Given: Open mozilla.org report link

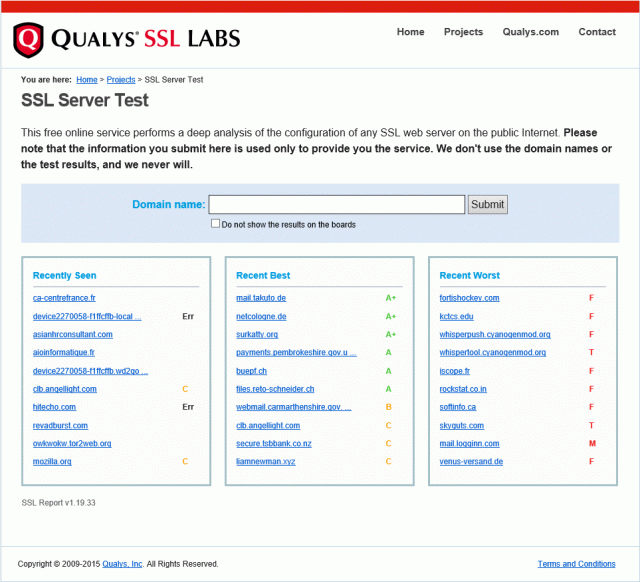Looking at the screenshot, I should (52, 462).
